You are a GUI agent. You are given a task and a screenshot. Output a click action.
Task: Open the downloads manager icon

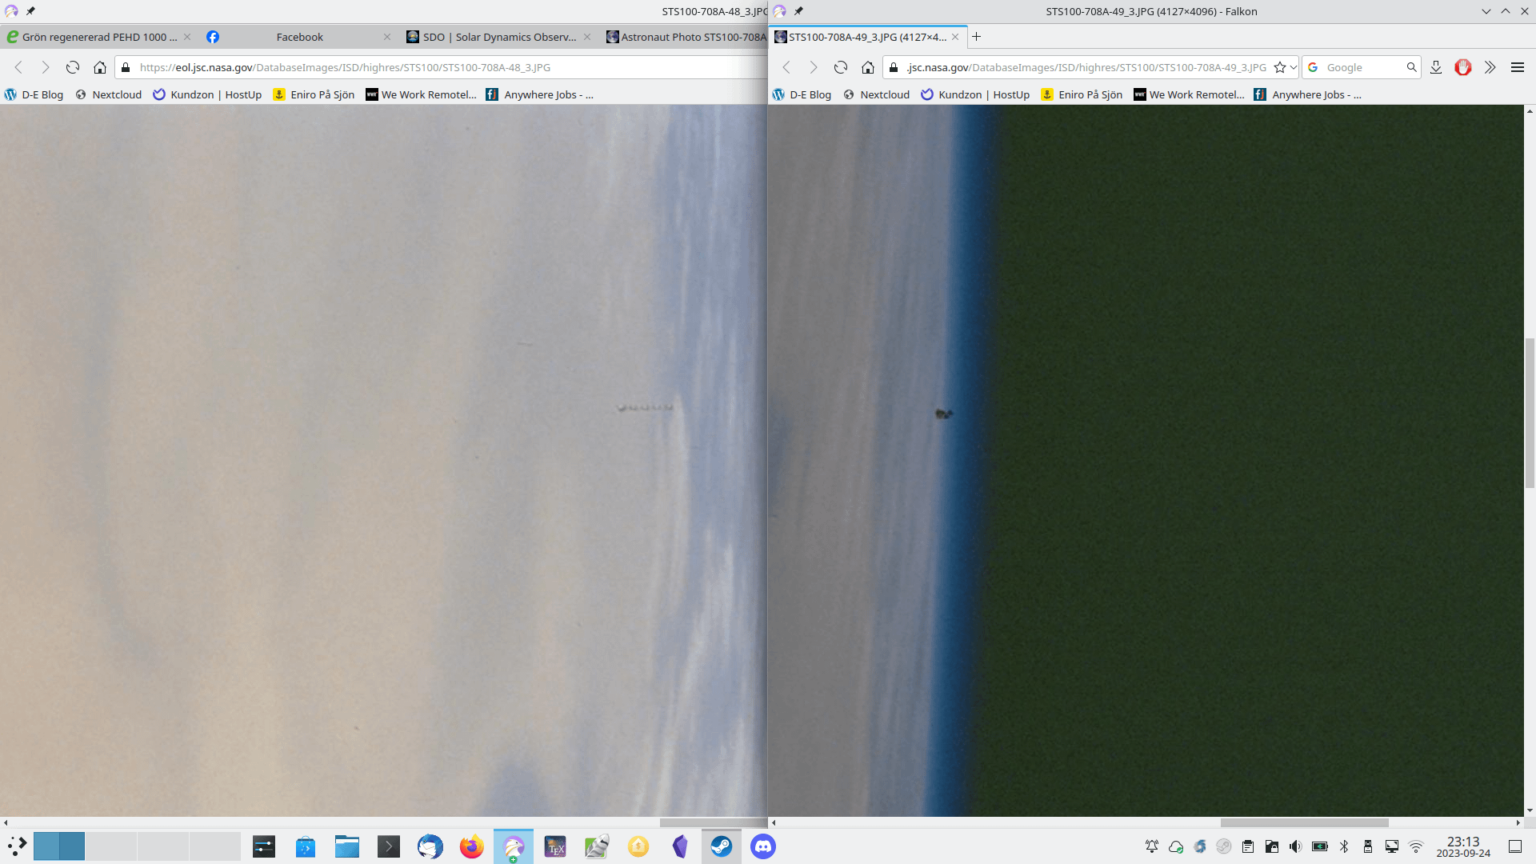pyautogui.click(x=1436, y=67)
